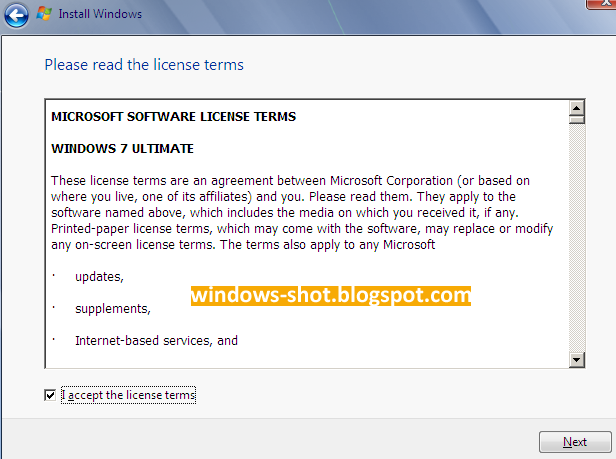
Task: Go back using the blue arrow button
Action: 16,15
